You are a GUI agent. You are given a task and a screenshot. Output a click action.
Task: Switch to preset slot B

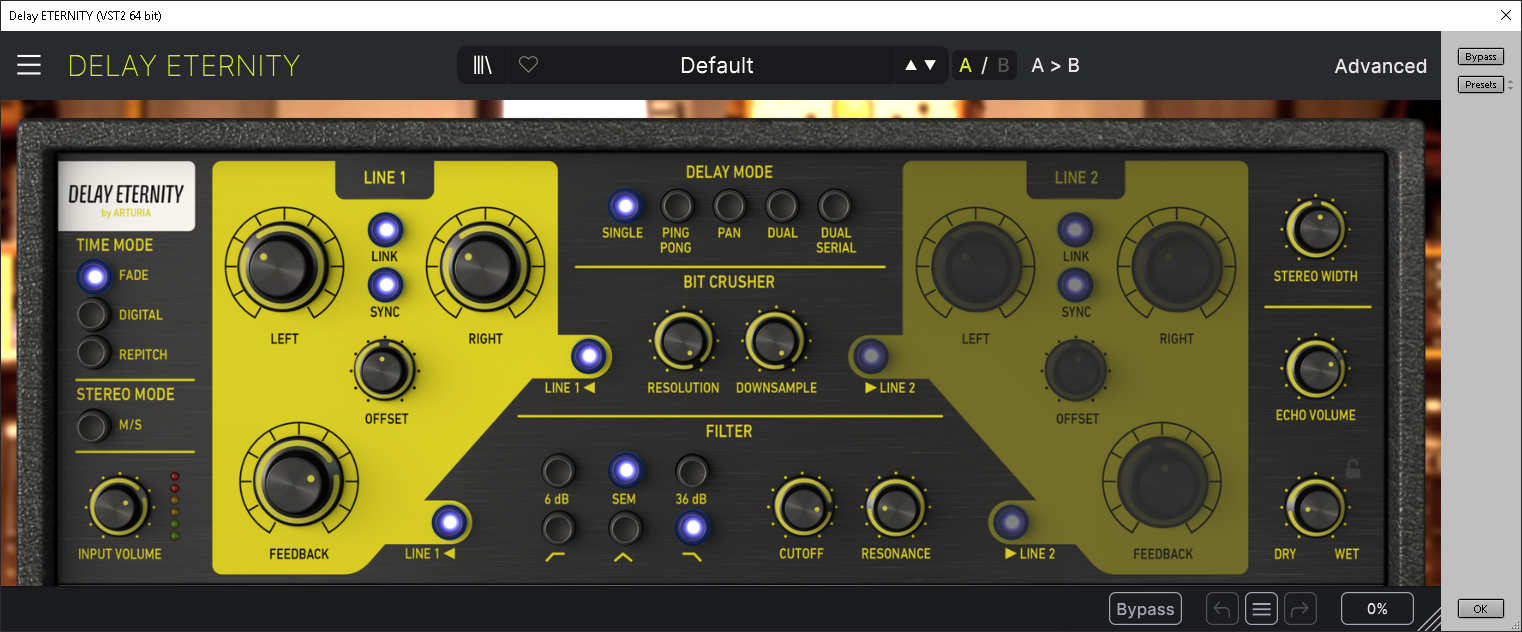[x=1003, y=66]
